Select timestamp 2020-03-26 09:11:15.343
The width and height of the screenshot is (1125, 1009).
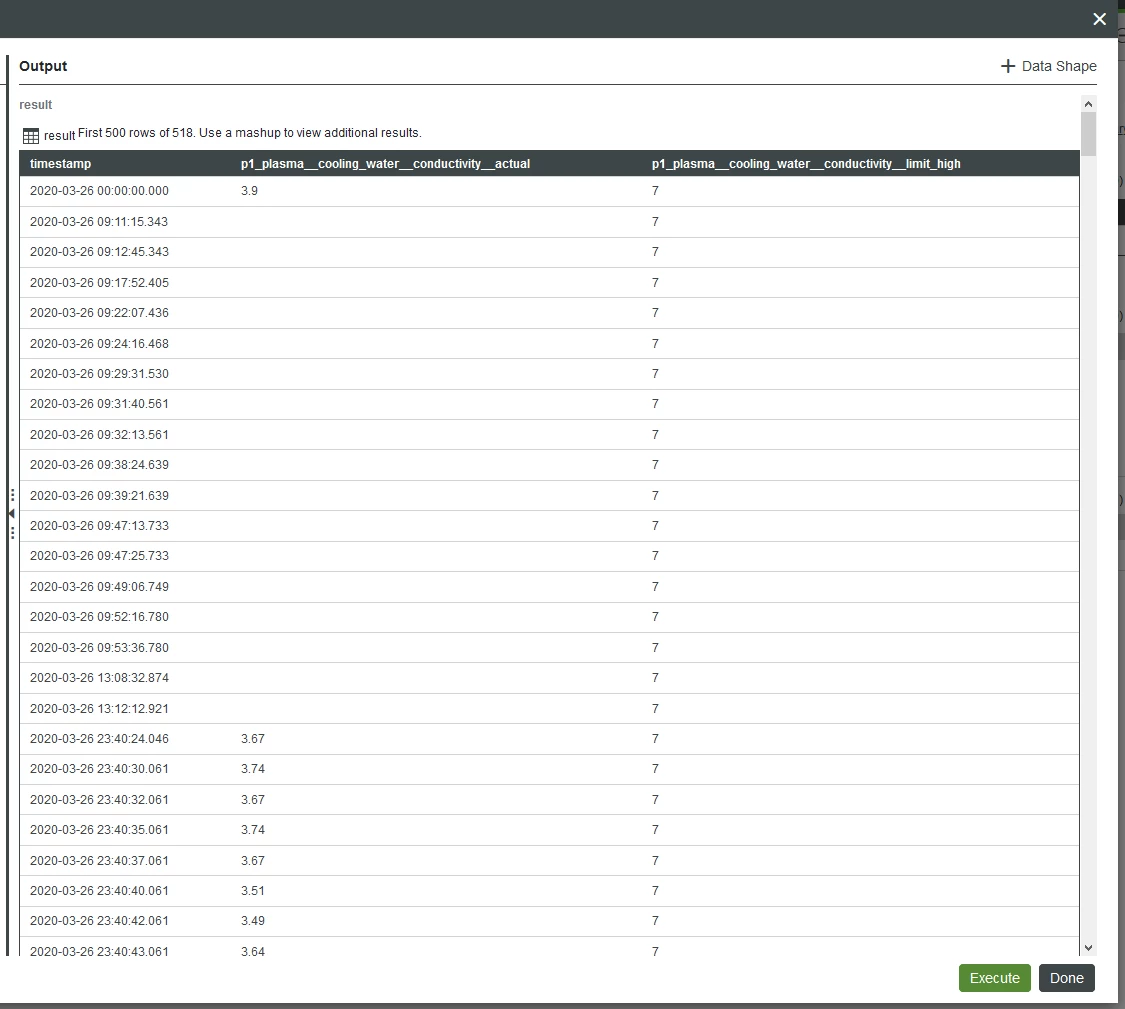[99, 222]
